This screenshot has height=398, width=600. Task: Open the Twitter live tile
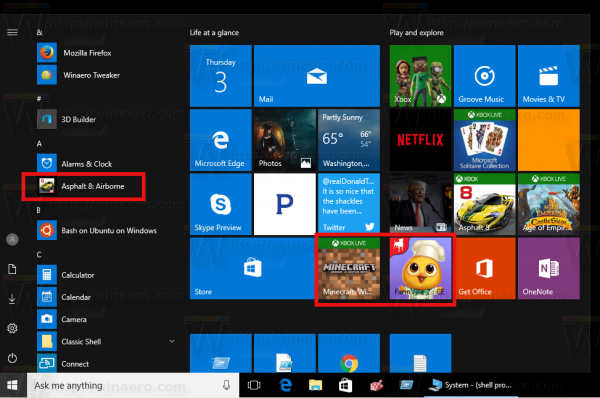[x=349, y=204]
